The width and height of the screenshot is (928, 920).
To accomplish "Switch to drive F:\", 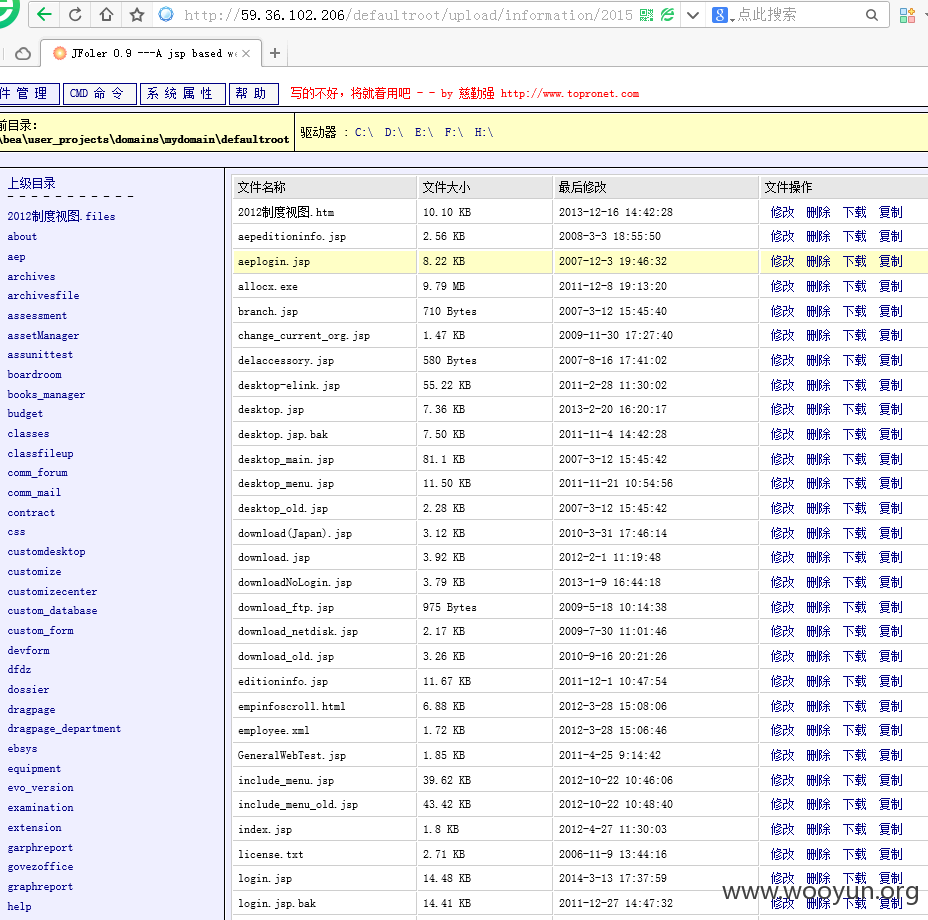I will point(454,133).
